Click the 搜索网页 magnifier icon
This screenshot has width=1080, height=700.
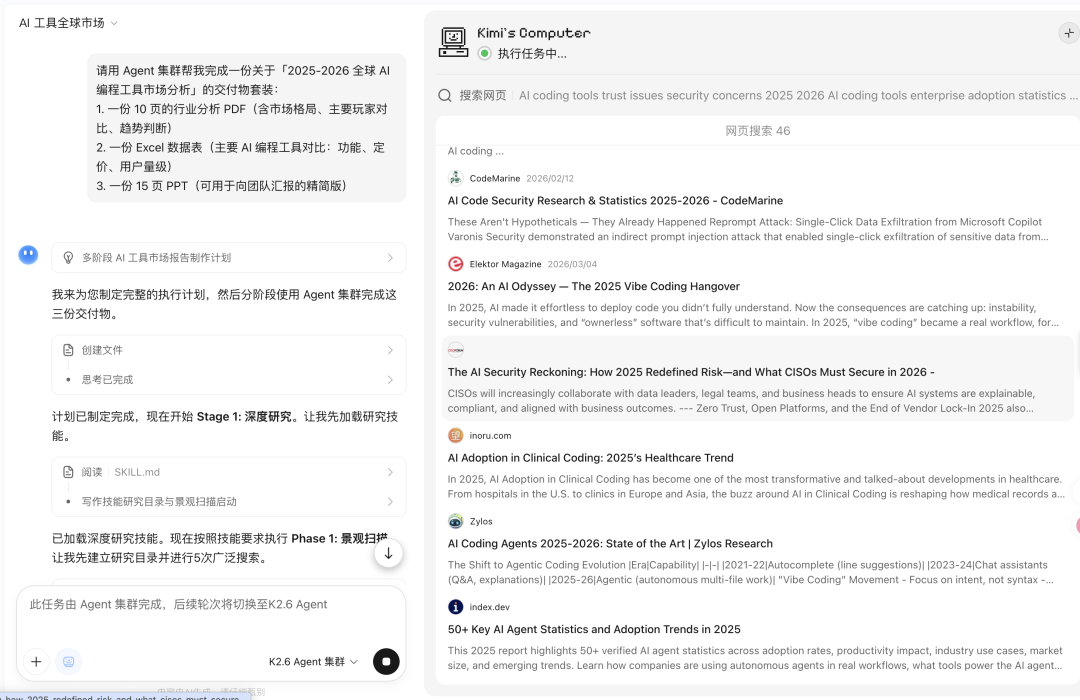445,95
